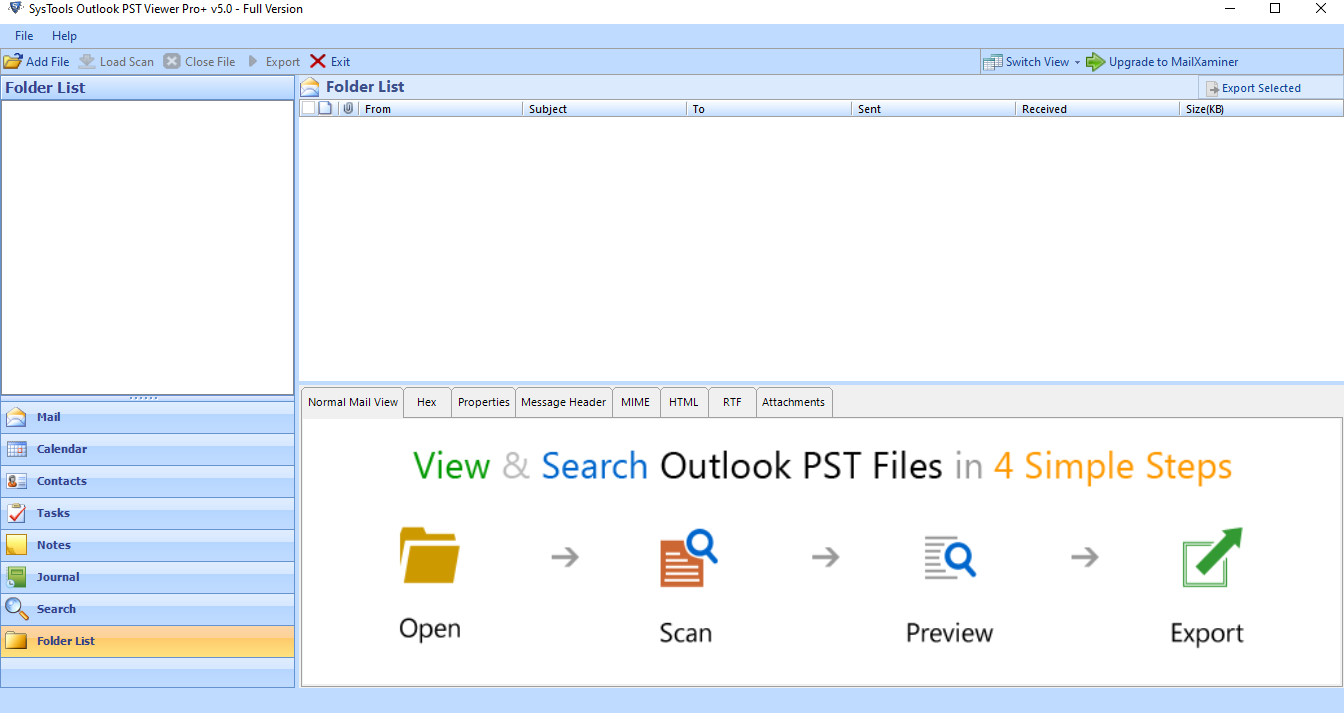Open the File menu
The width and height of the screenshot is (1344, 713).
24,36
